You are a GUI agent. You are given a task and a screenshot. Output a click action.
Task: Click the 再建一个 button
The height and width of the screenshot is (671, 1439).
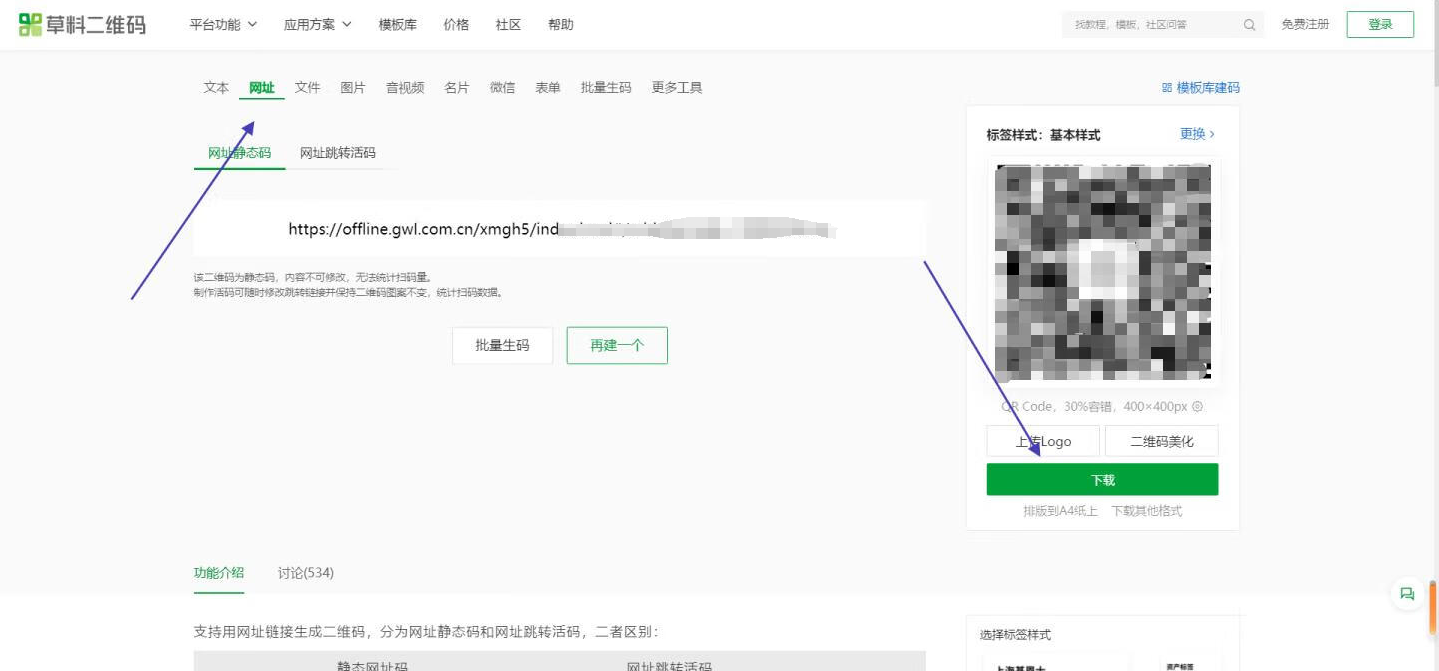617,345
